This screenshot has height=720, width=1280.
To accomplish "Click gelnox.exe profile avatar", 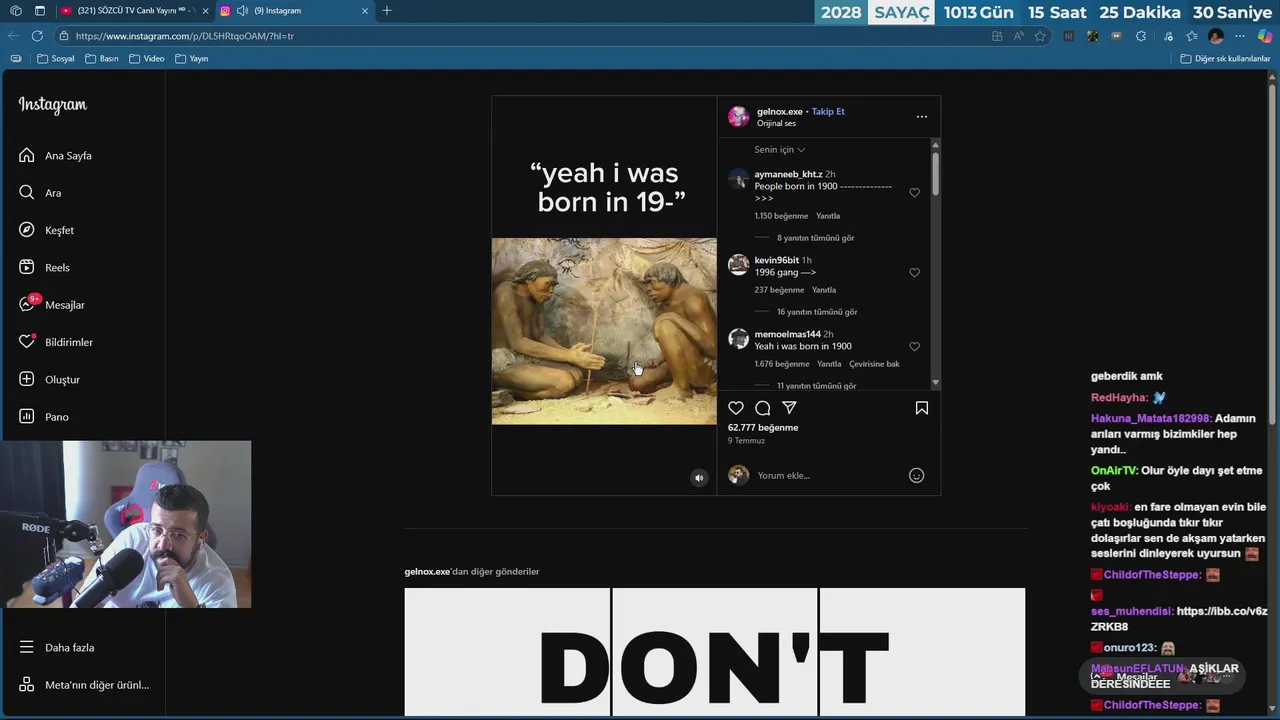I will tap(738, 117).
